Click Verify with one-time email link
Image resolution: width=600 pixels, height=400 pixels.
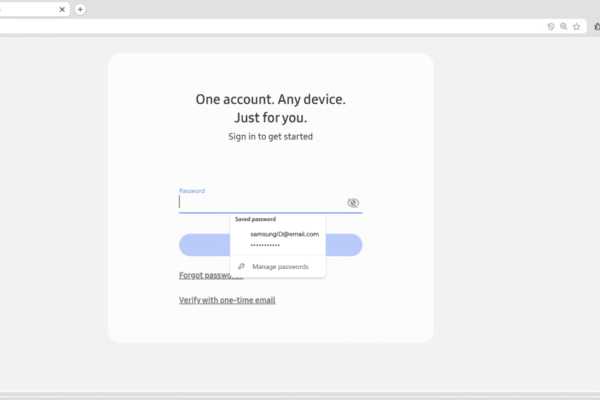pos(227,300)
